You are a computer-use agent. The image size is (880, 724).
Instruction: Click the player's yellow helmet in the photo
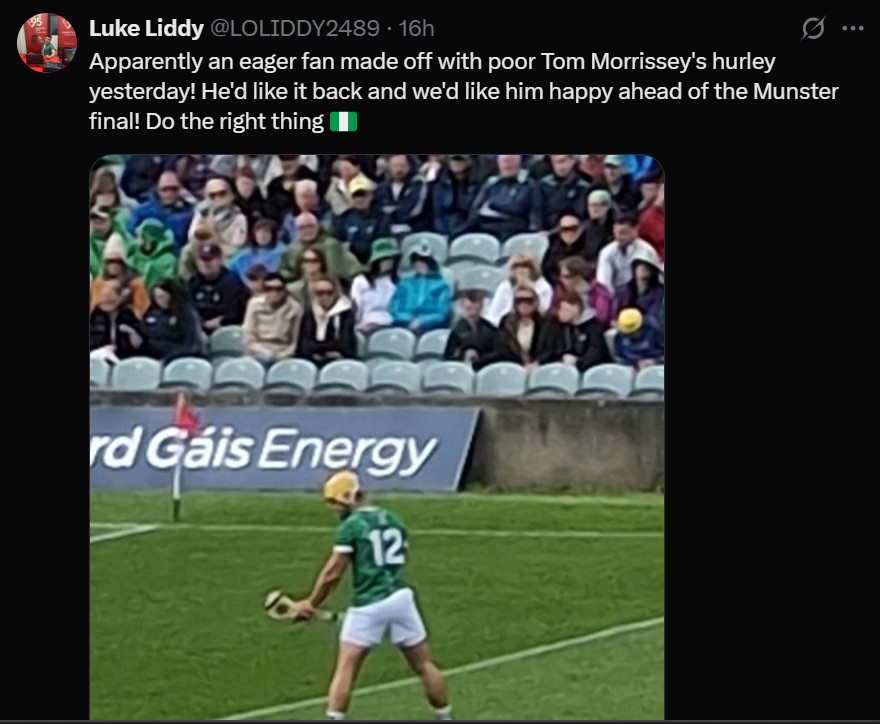[x=341, y=487]
